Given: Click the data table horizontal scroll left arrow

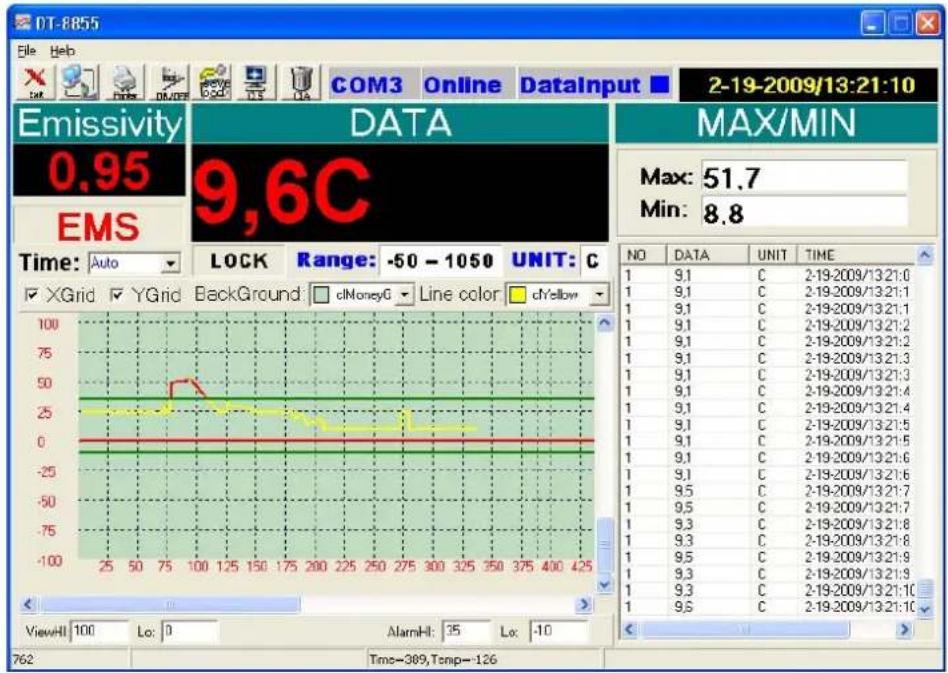Looking at the screenshot, I should [630, 629].
